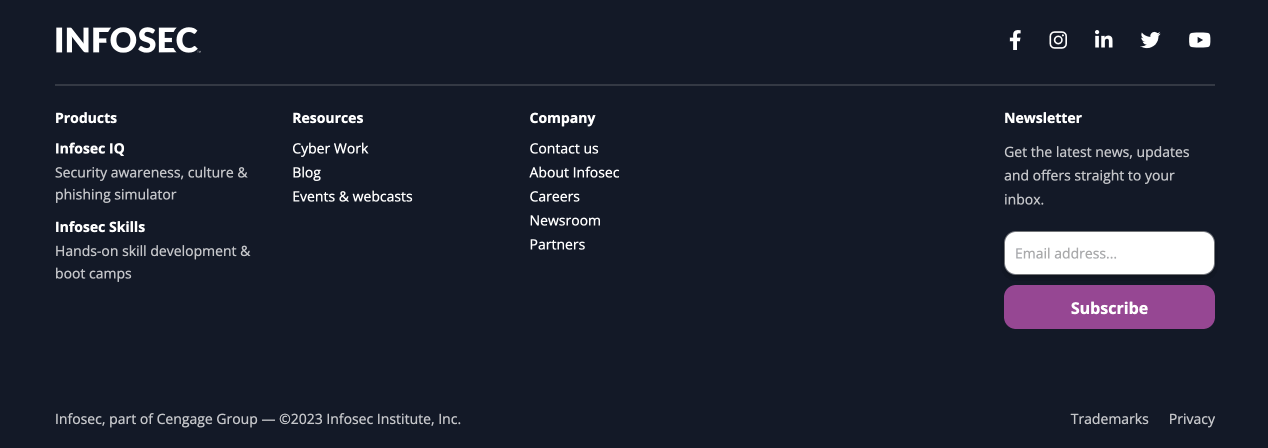Screen dimensions: 1268x448
Task: Go to Cyber Work resources
Action: (x=330, y=148)
